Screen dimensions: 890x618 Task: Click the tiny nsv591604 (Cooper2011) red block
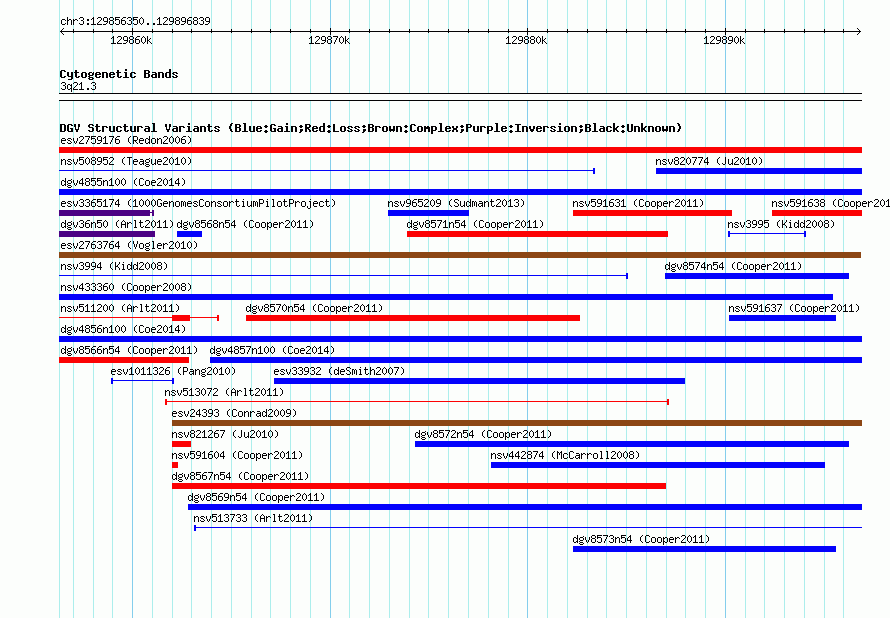[x=175, y=465]
